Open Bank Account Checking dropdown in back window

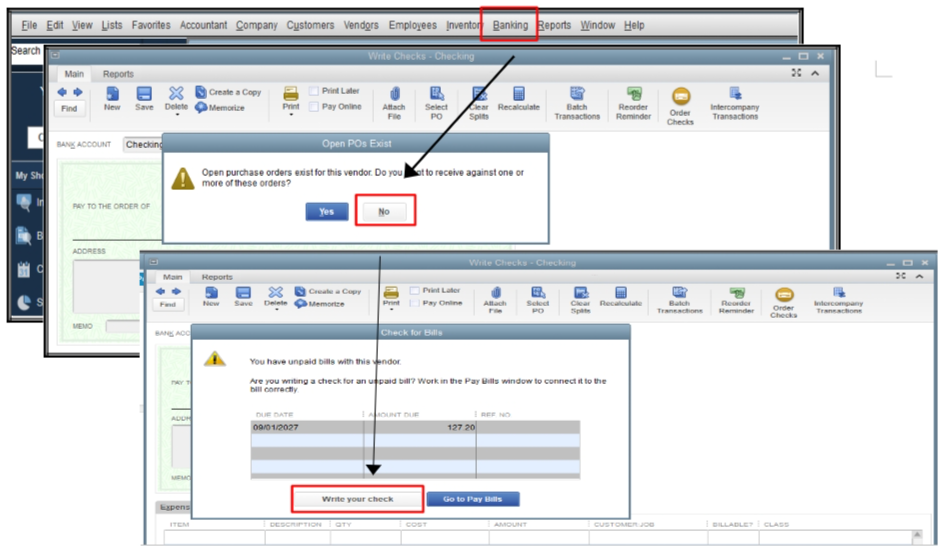143,144
